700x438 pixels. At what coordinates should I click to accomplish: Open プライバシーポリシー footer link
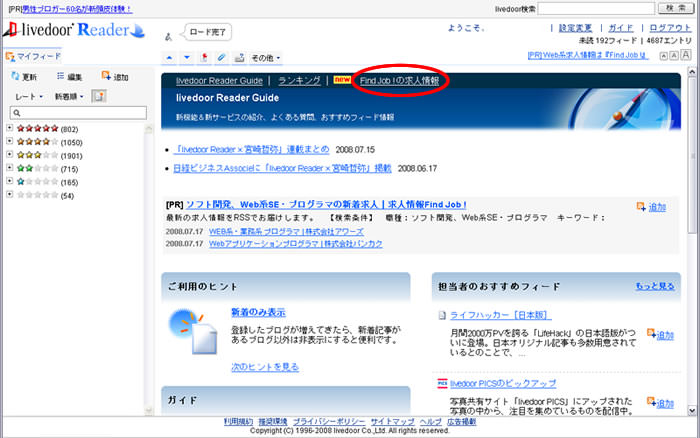[329, 421]
